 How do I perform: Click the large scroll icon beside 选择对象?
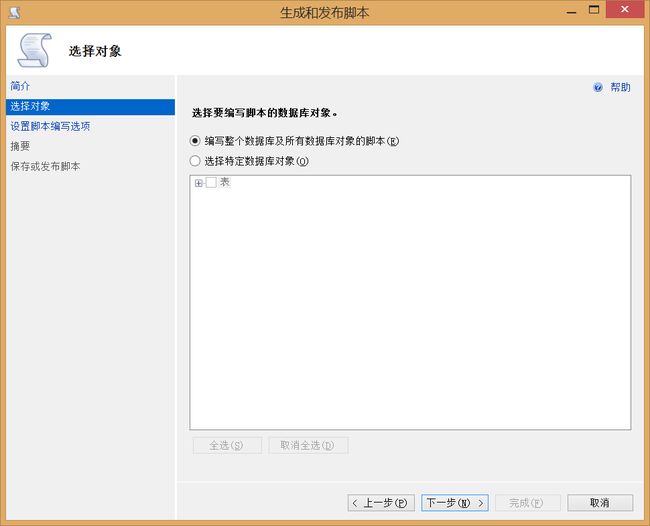[34, 51]
